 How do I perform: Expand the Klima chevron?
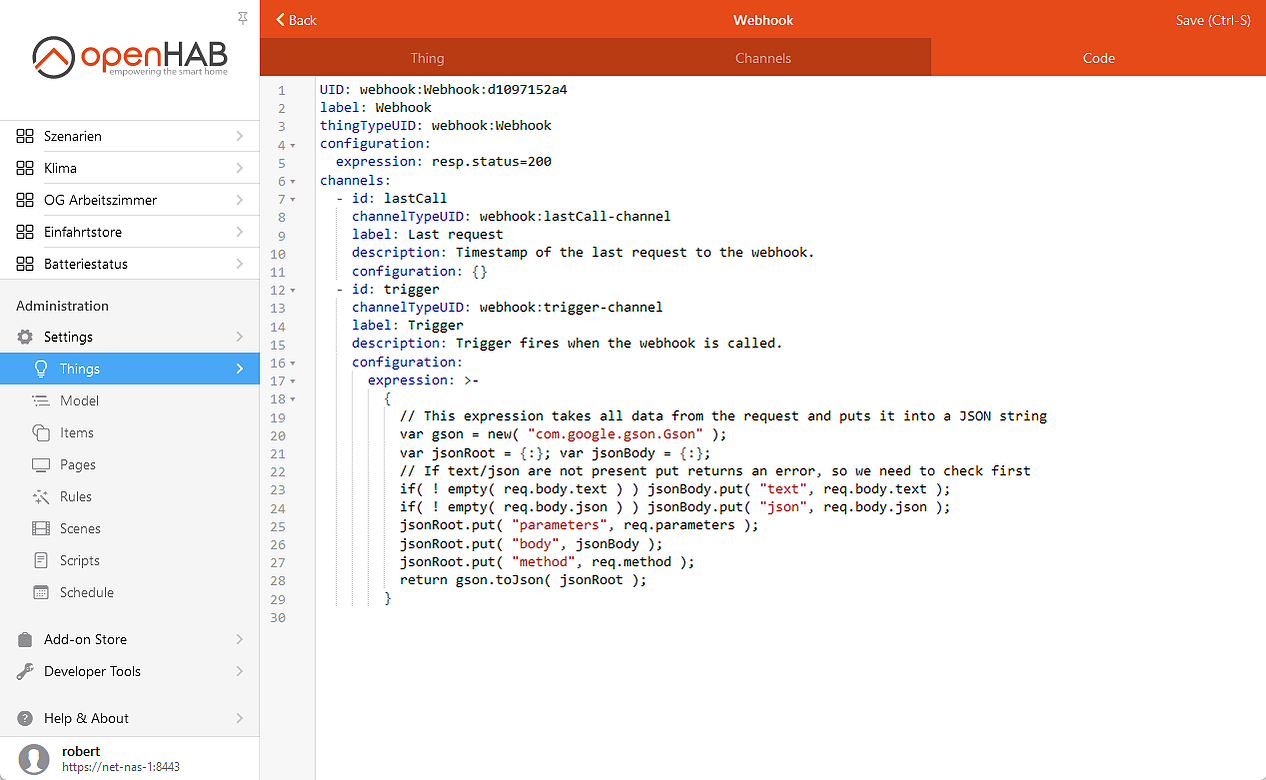coord(240,168)
